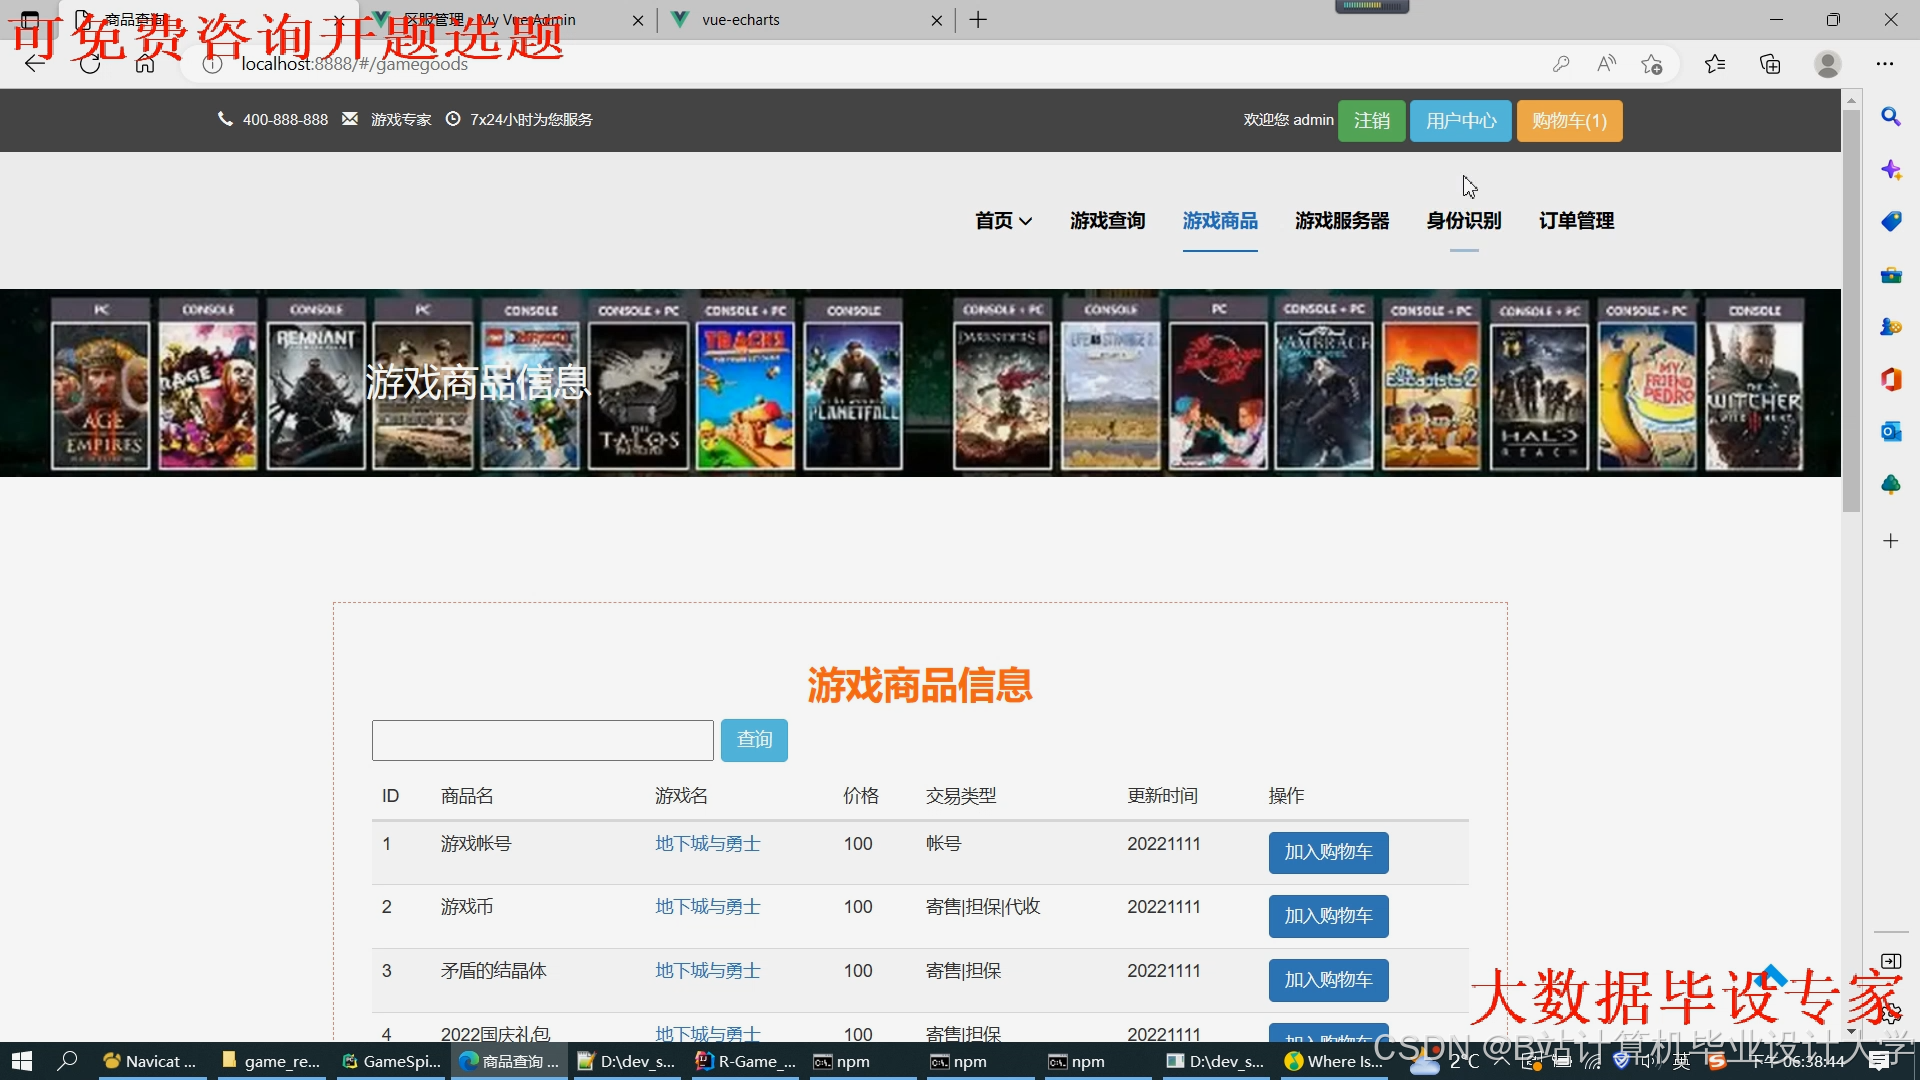Click the Edge sidebar search icon
The width and height of the screenshot is (1920, 1080).
[1890, 117]
